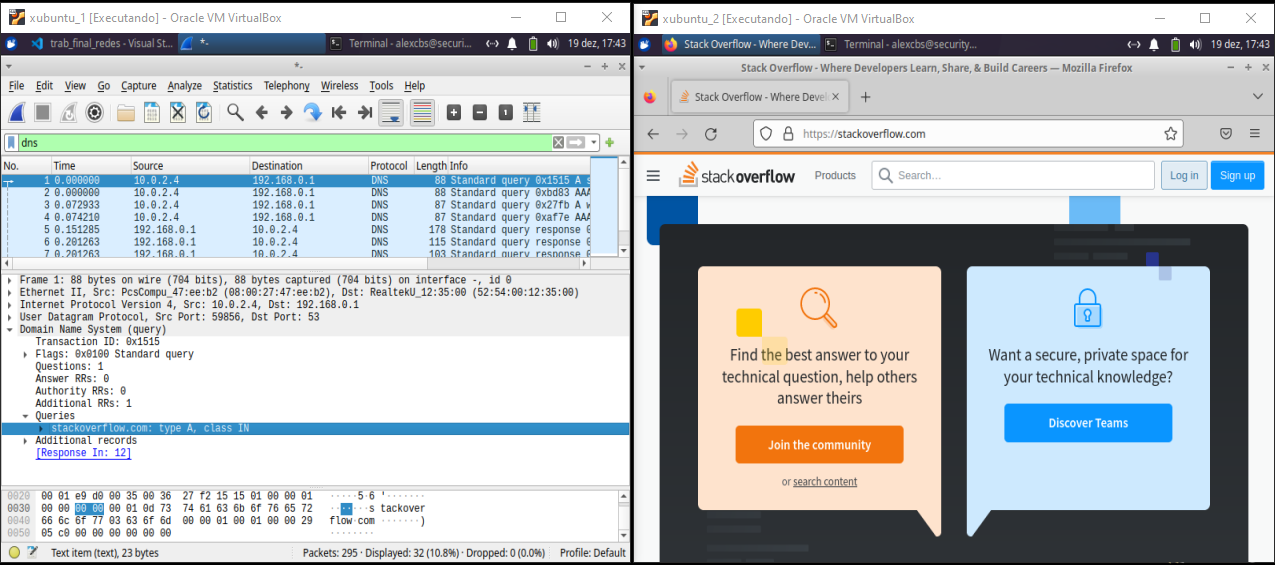The height and width of the screenshot is (565, 1284).
Task: Go forward in packet history arrow
Action: [286, 112]
